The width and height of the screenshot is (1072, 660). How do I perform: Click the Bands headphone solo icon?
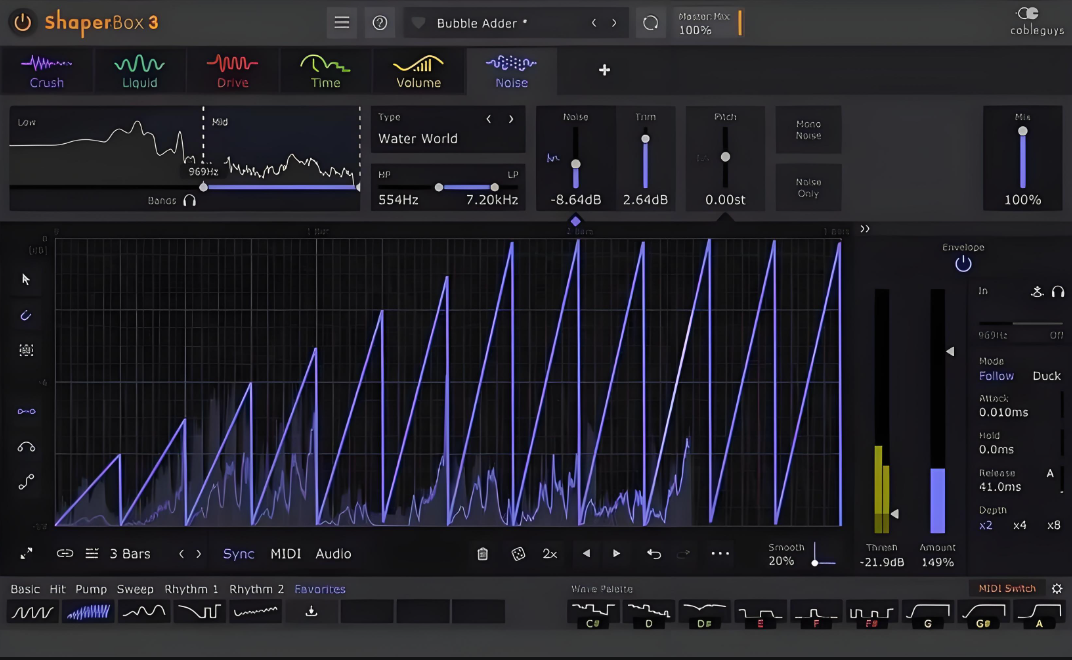tap(189, 200)
